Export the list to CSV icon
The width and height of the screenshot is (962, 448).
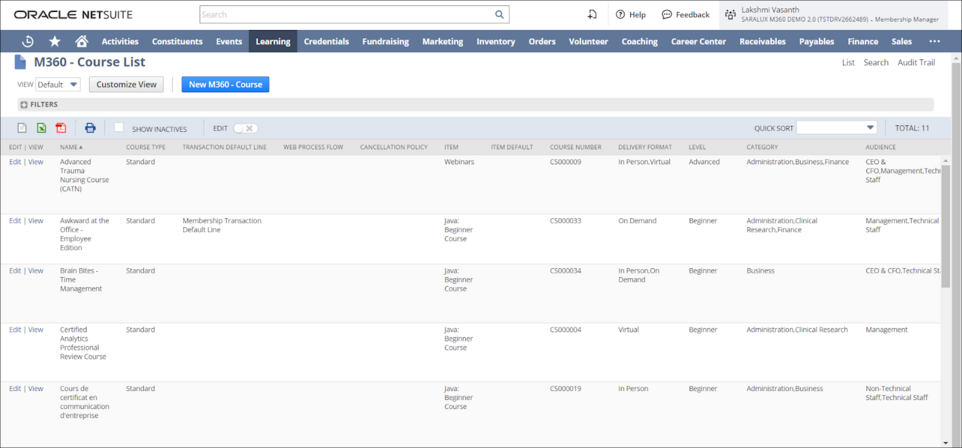point(22,128)
